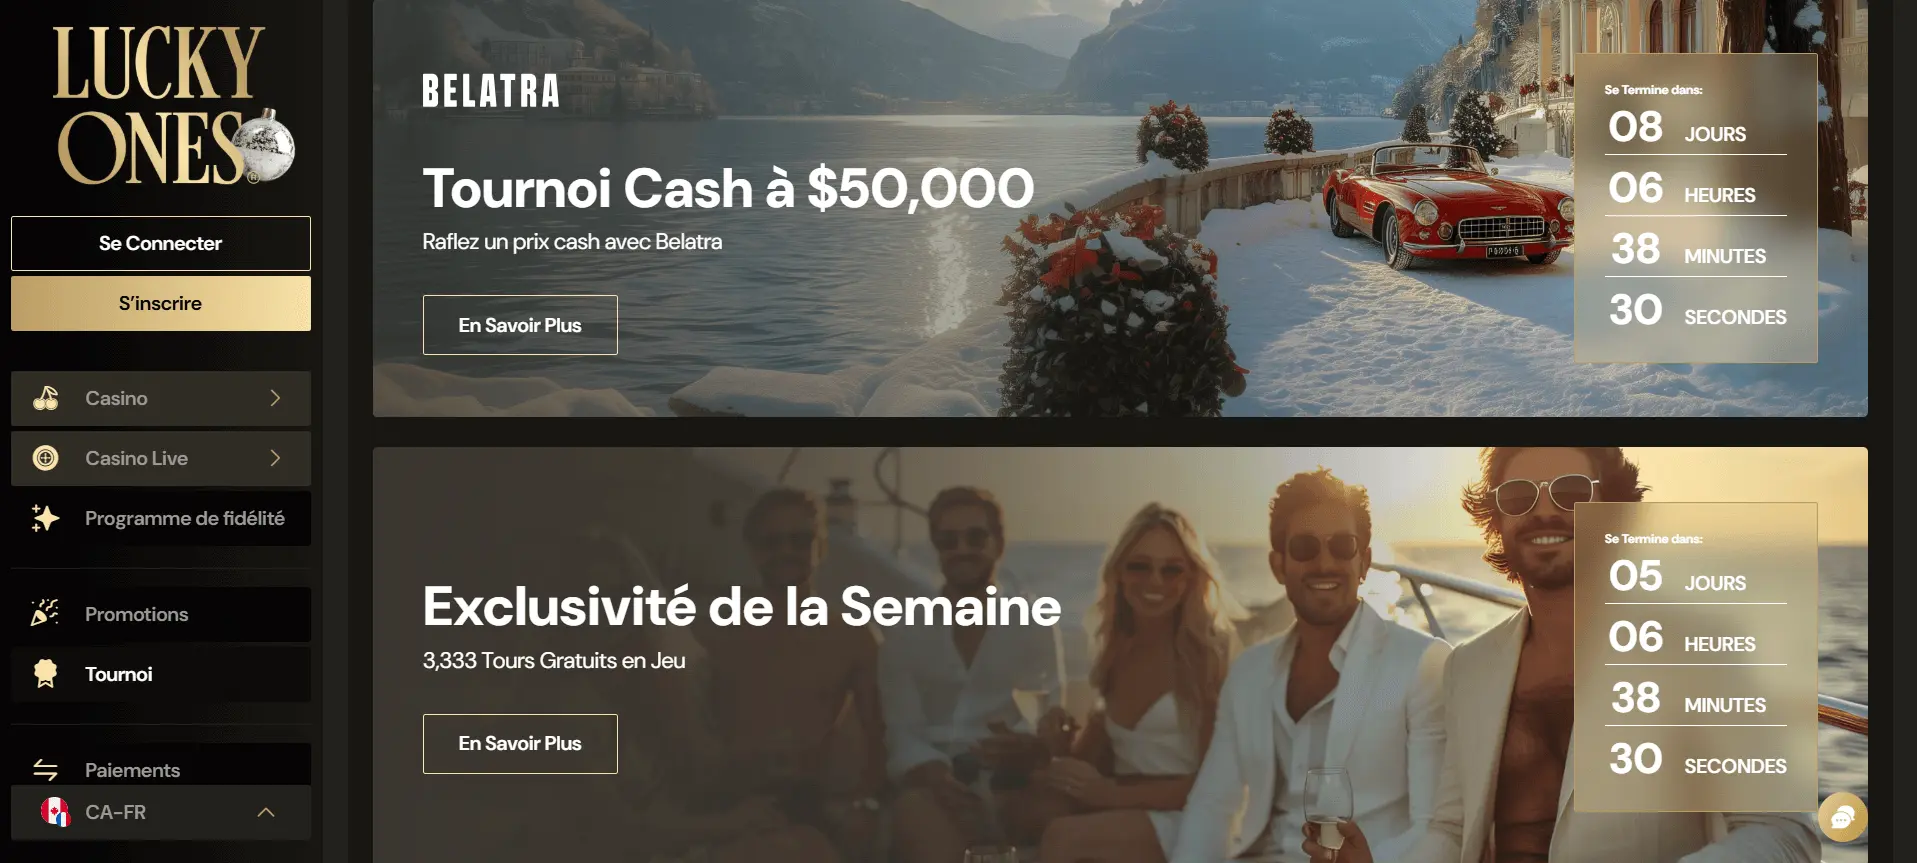
Task: Go to the Promotions menu item
Action: 161,614
